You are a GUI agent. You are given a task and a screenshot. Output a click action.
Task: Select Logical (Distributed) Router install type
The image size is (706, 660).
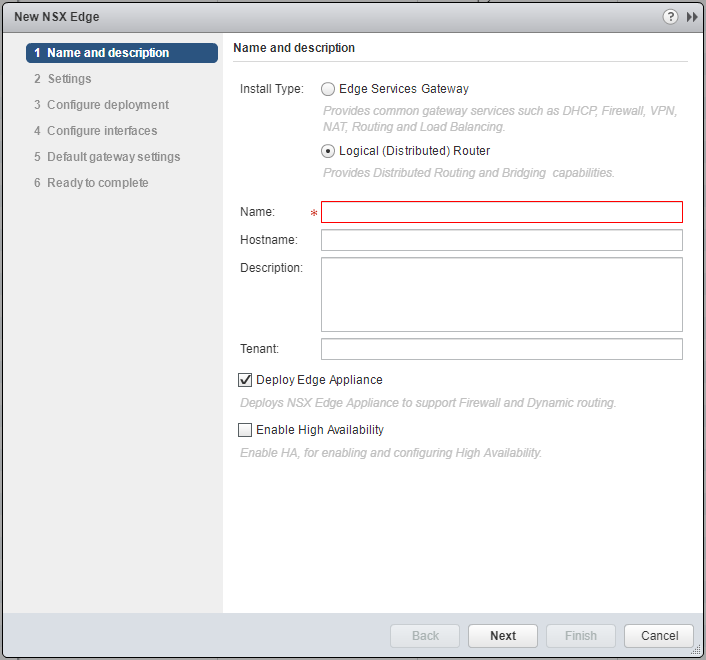pos(328,151)
